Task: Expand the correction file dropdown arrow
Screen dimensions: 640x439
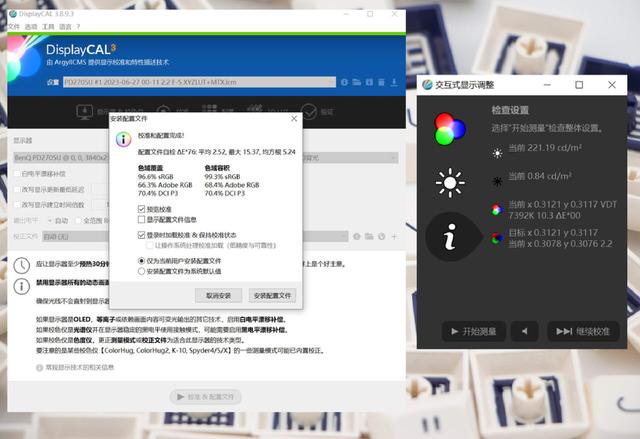Action: point(343,237)
